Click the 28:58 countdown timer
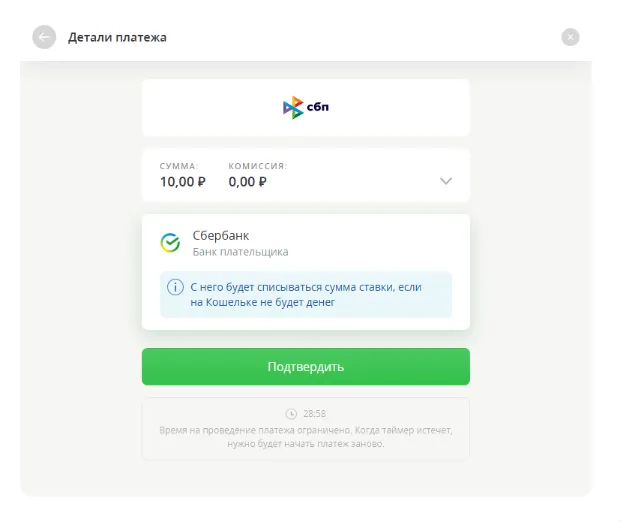621x522 pixels. tap(314, 413)
